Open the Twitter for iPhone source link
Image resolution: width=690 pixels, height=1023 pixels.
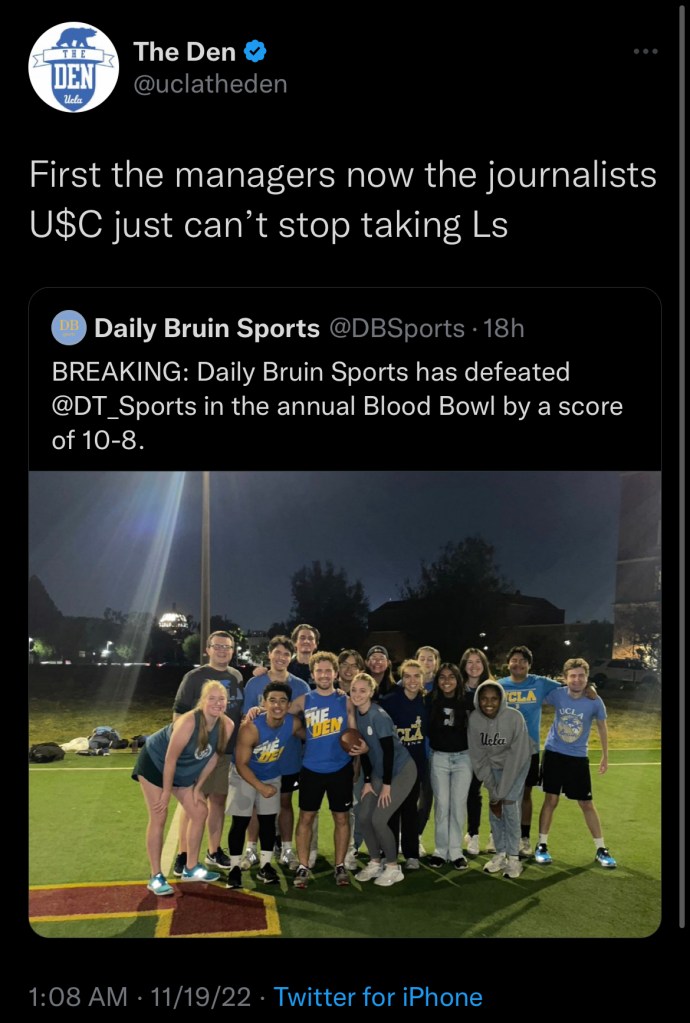coord(378,996)
